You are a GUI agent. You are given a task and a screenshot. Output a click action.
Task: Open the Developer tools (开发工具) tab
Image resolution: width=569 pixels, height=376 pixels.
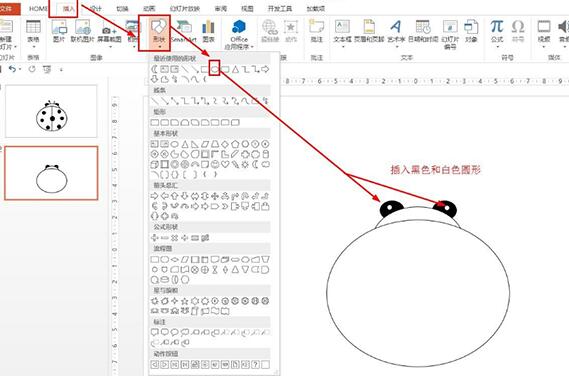point(279,8)
